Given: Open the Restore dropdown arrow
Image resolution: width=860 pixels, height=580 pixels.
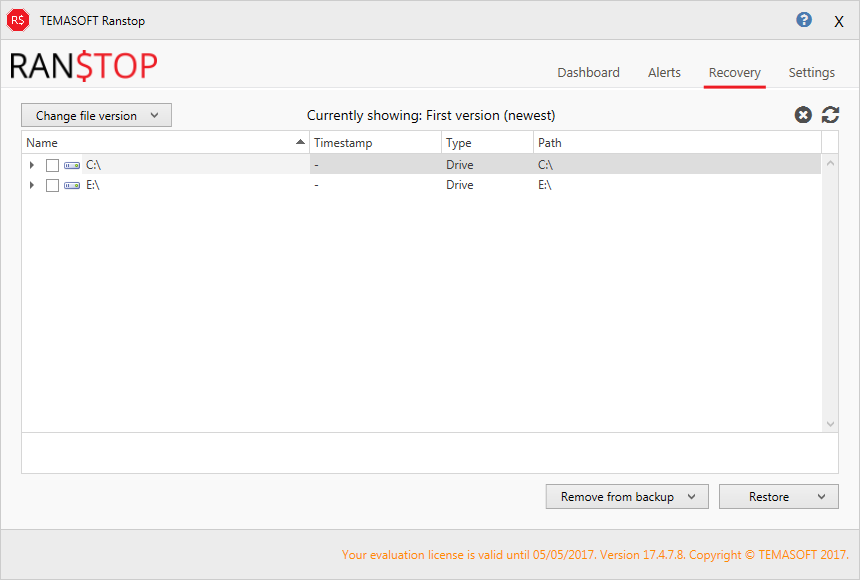Looking at the screenshot, I should (822, 497).
